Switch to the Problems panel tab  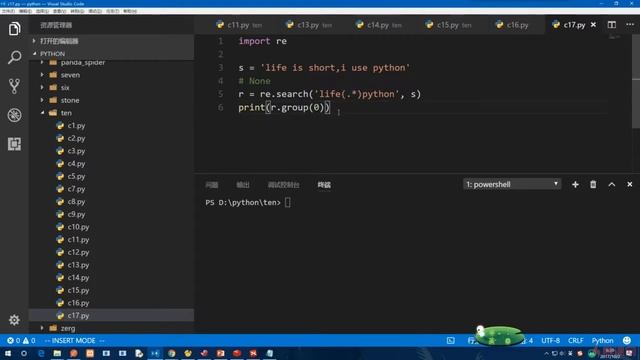tap(211, 185)
